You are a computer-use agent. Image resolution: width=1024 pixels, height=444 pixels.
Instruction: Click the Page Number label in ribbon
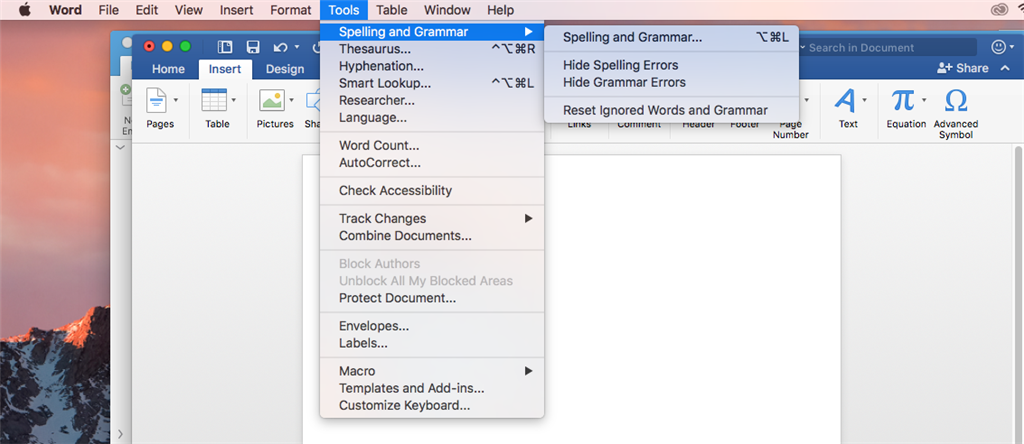(790, 129)
